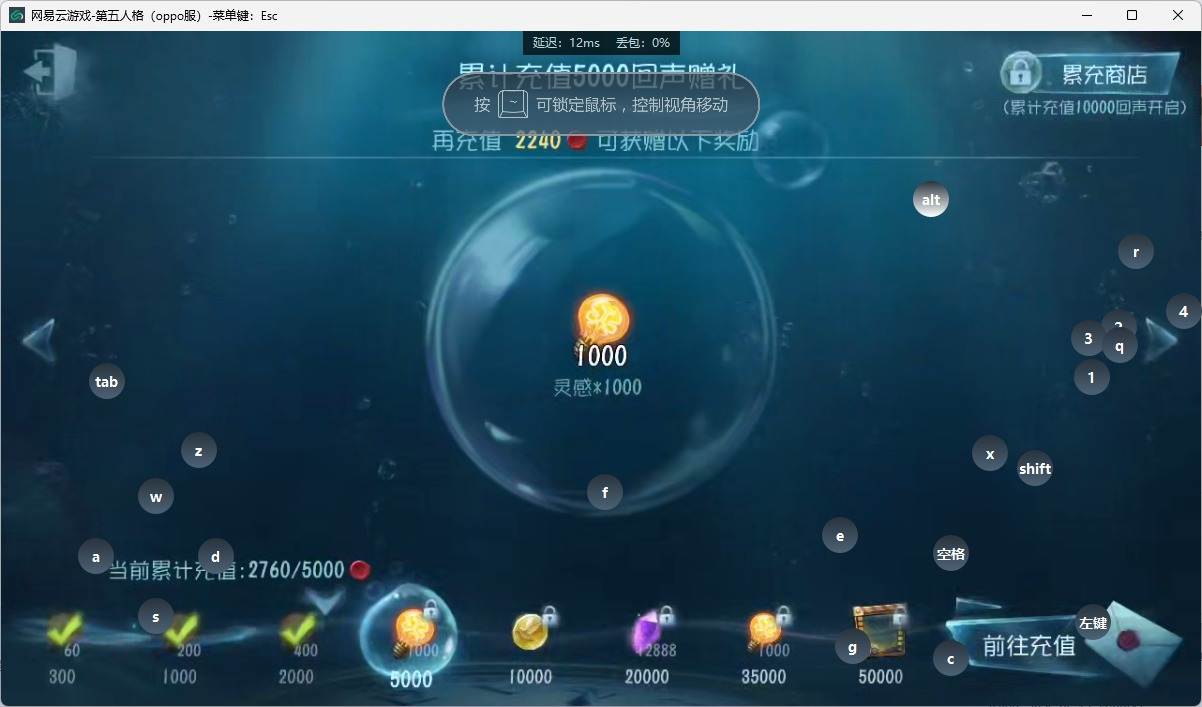Screen dimensions: 1202x707
Task: Click the letter envelope with wax seal
Action: click(1135, 642)
